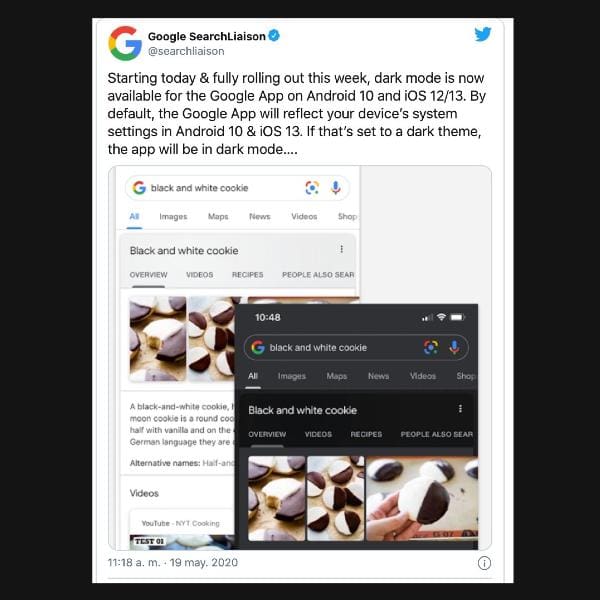Click the Twitter bird logo icon
The width and height of the screenshot is (600, 600).
click(483, 34)
